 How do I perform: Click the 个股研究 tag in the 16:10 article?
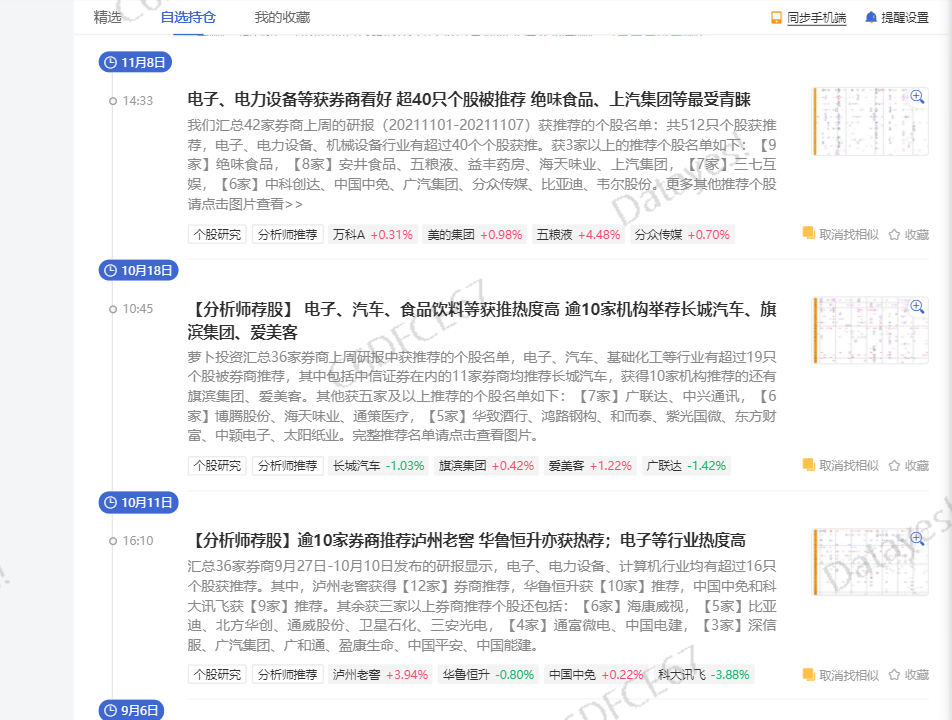[217, 675]
